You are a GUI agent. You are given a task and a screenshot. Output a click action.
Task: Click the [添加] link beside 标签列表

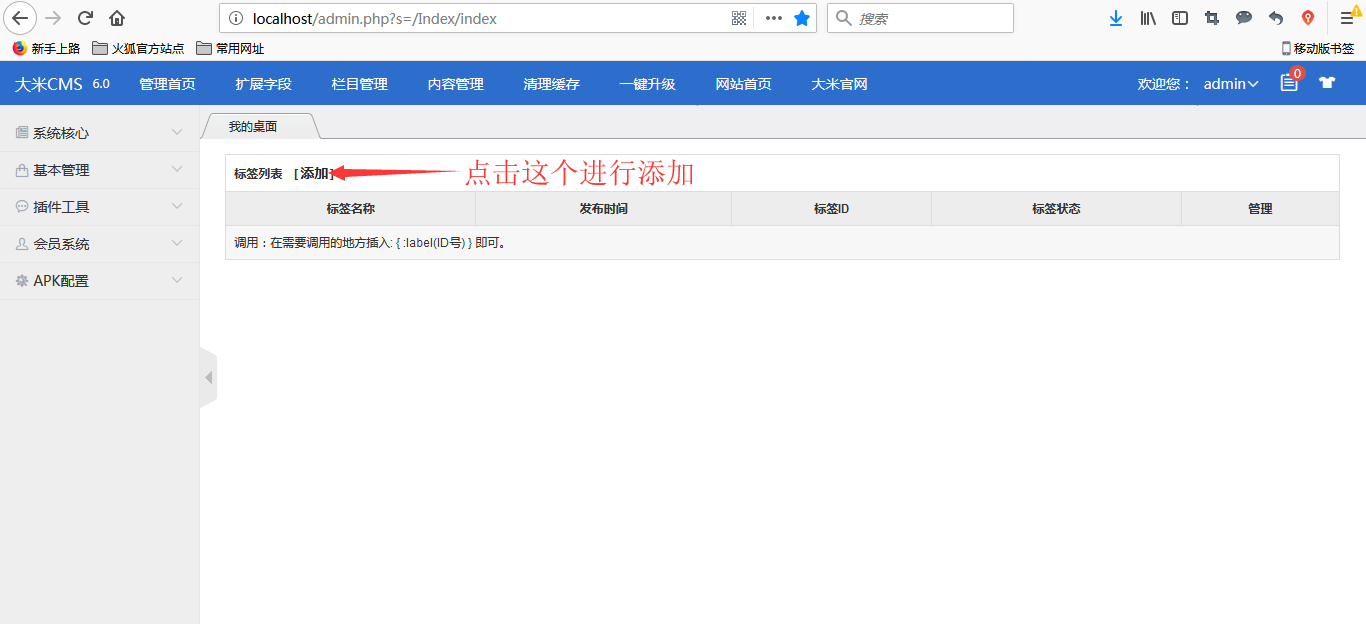pos(314,173)
